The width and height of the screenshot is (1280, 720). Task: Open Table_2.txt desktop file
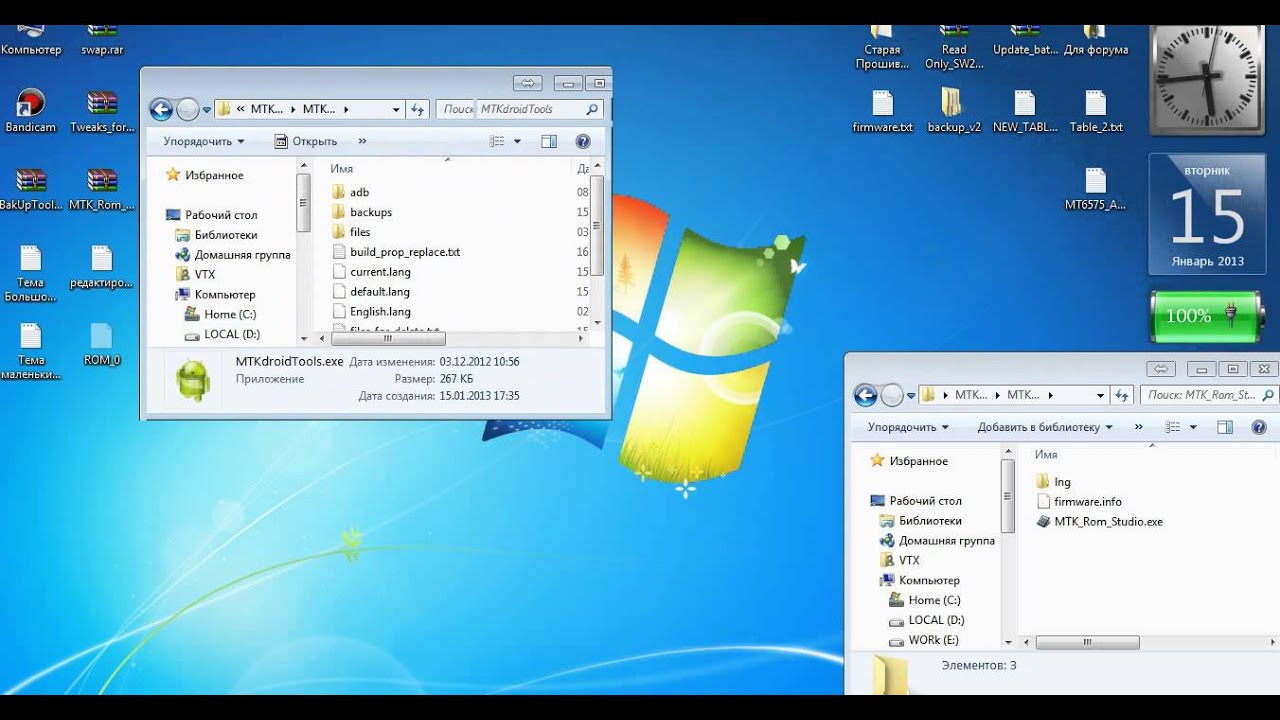pos(1096,110)
